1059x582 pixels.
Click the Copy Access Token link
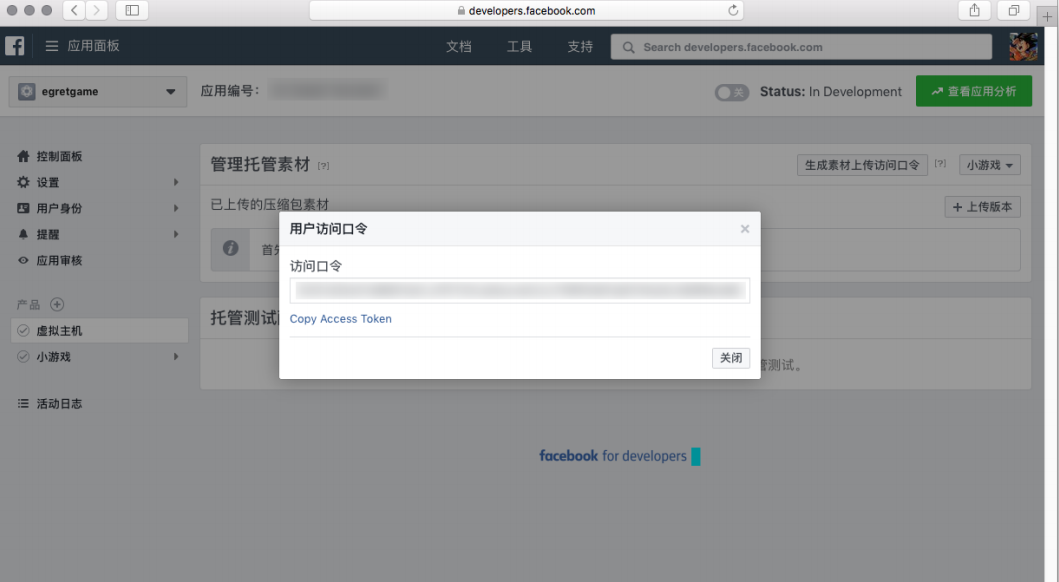click(x=343, y=318)
